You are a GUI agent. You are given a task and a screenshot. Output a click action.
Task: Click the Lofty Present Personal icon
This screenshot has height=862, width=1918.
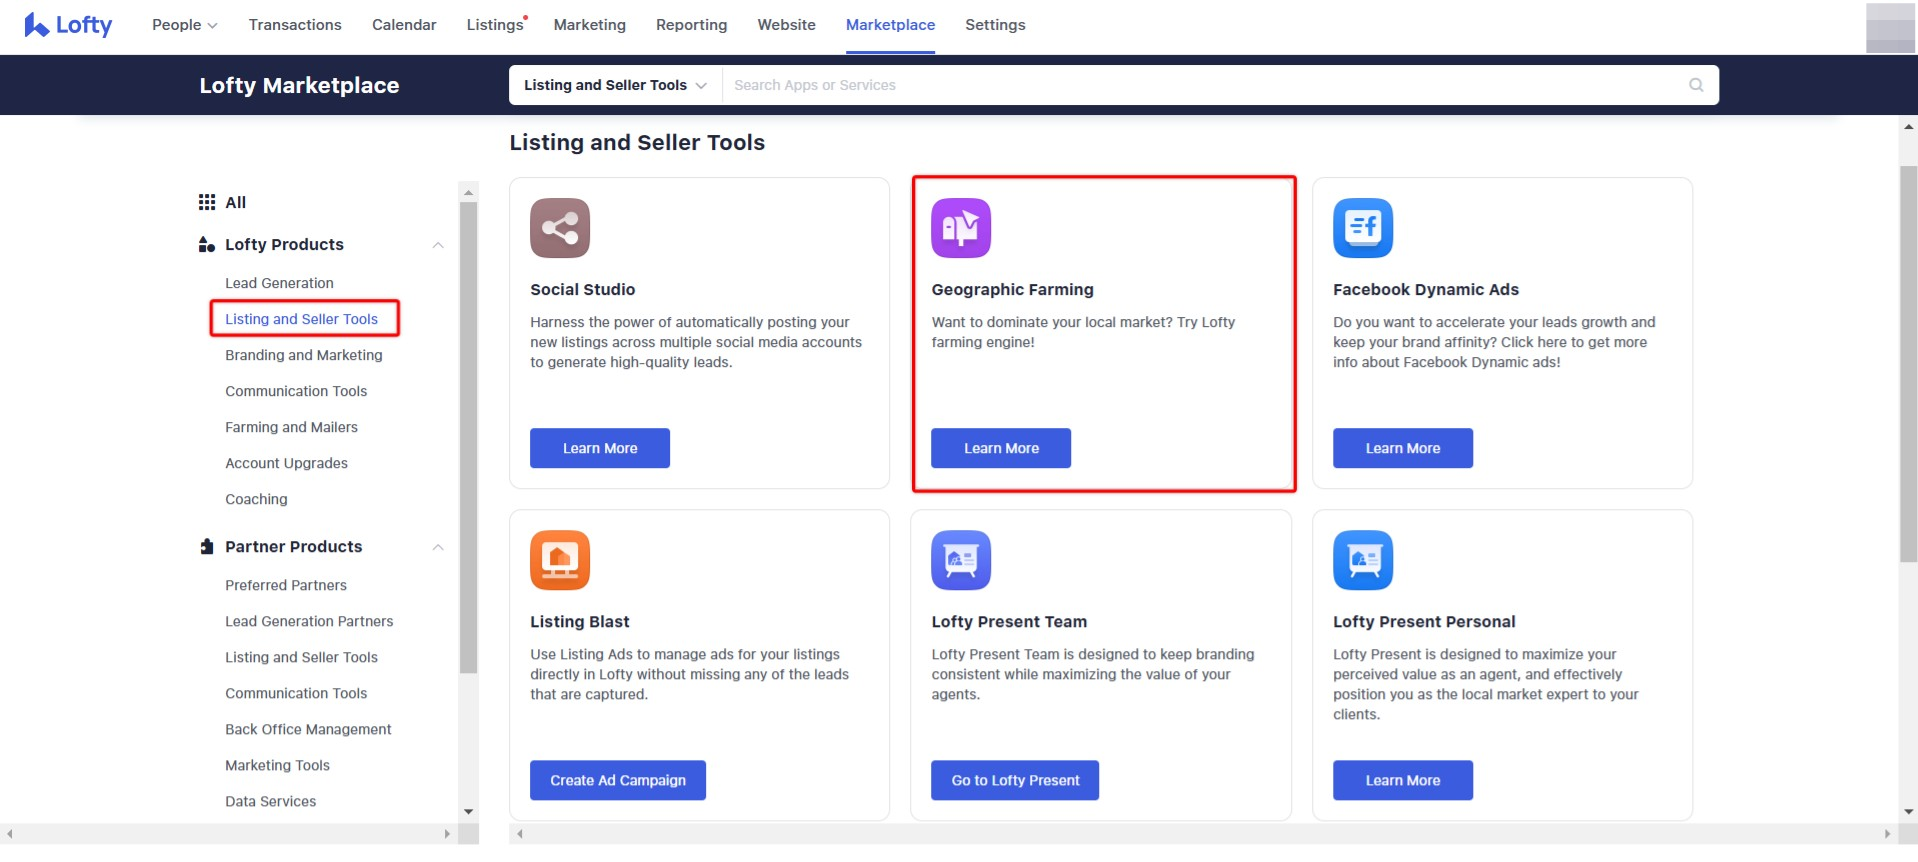pos(1362,560)
